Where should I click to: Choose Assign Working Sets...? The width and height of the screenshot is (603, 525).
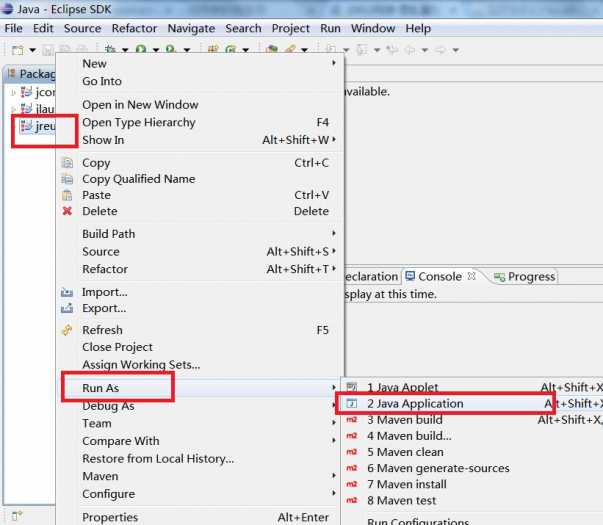200,365
